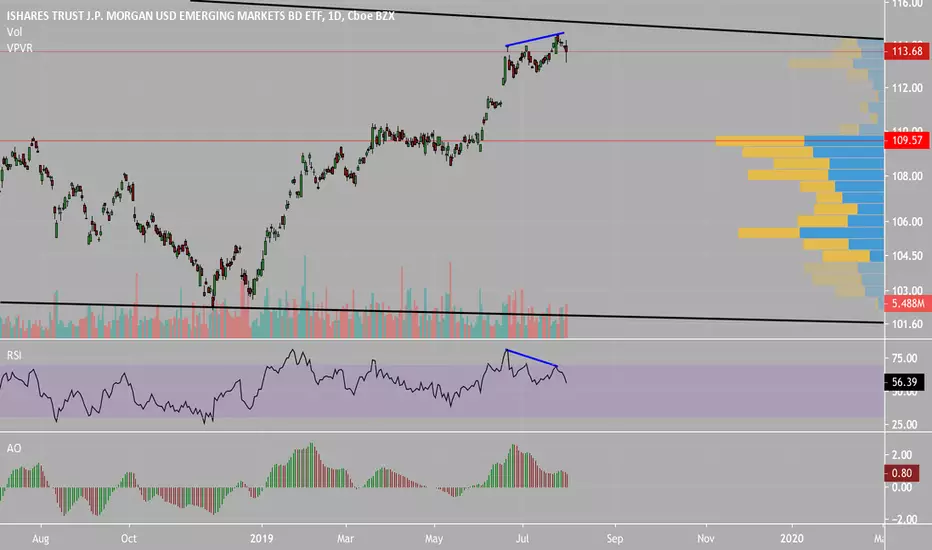932x550 pixels.
Task: Select the Vol indicator label
Action: tap(14, 32)
